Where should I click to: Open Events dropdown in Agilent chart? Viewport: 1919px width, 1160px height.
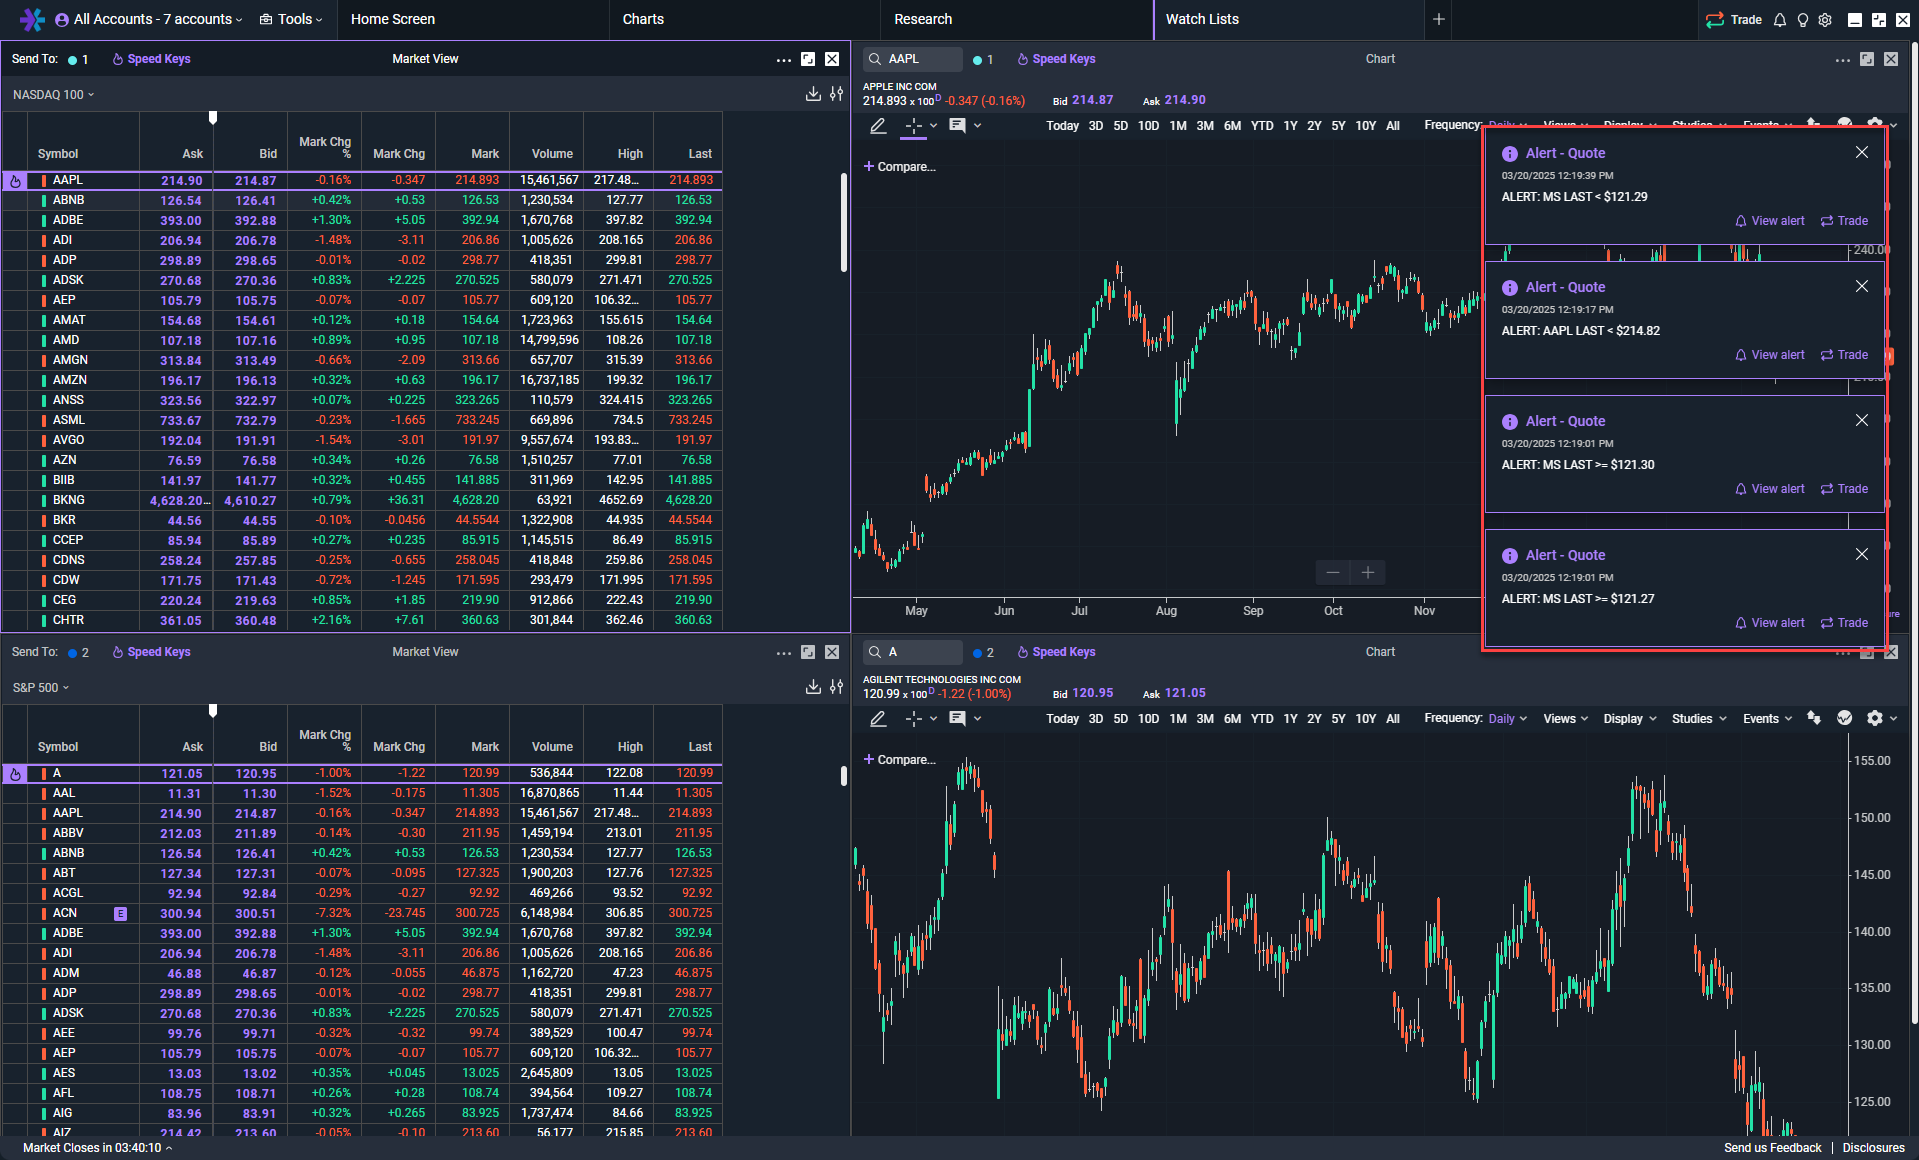click(x=1767, y=719)
